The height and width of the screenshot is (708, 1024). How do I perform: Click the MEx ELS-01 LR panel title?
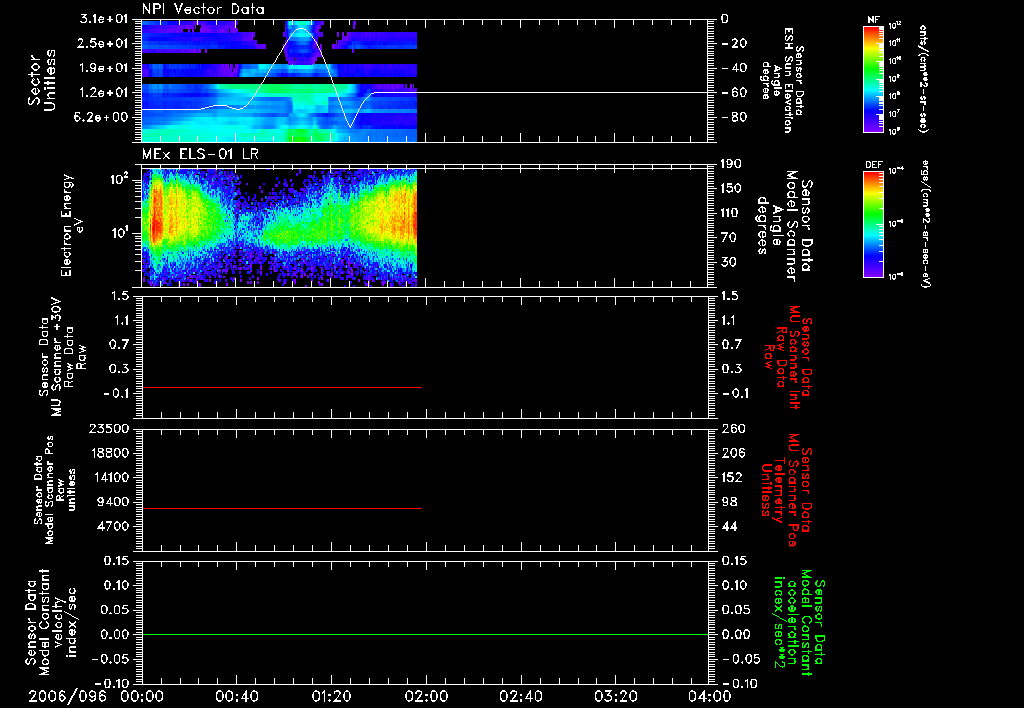coord(202,155)
